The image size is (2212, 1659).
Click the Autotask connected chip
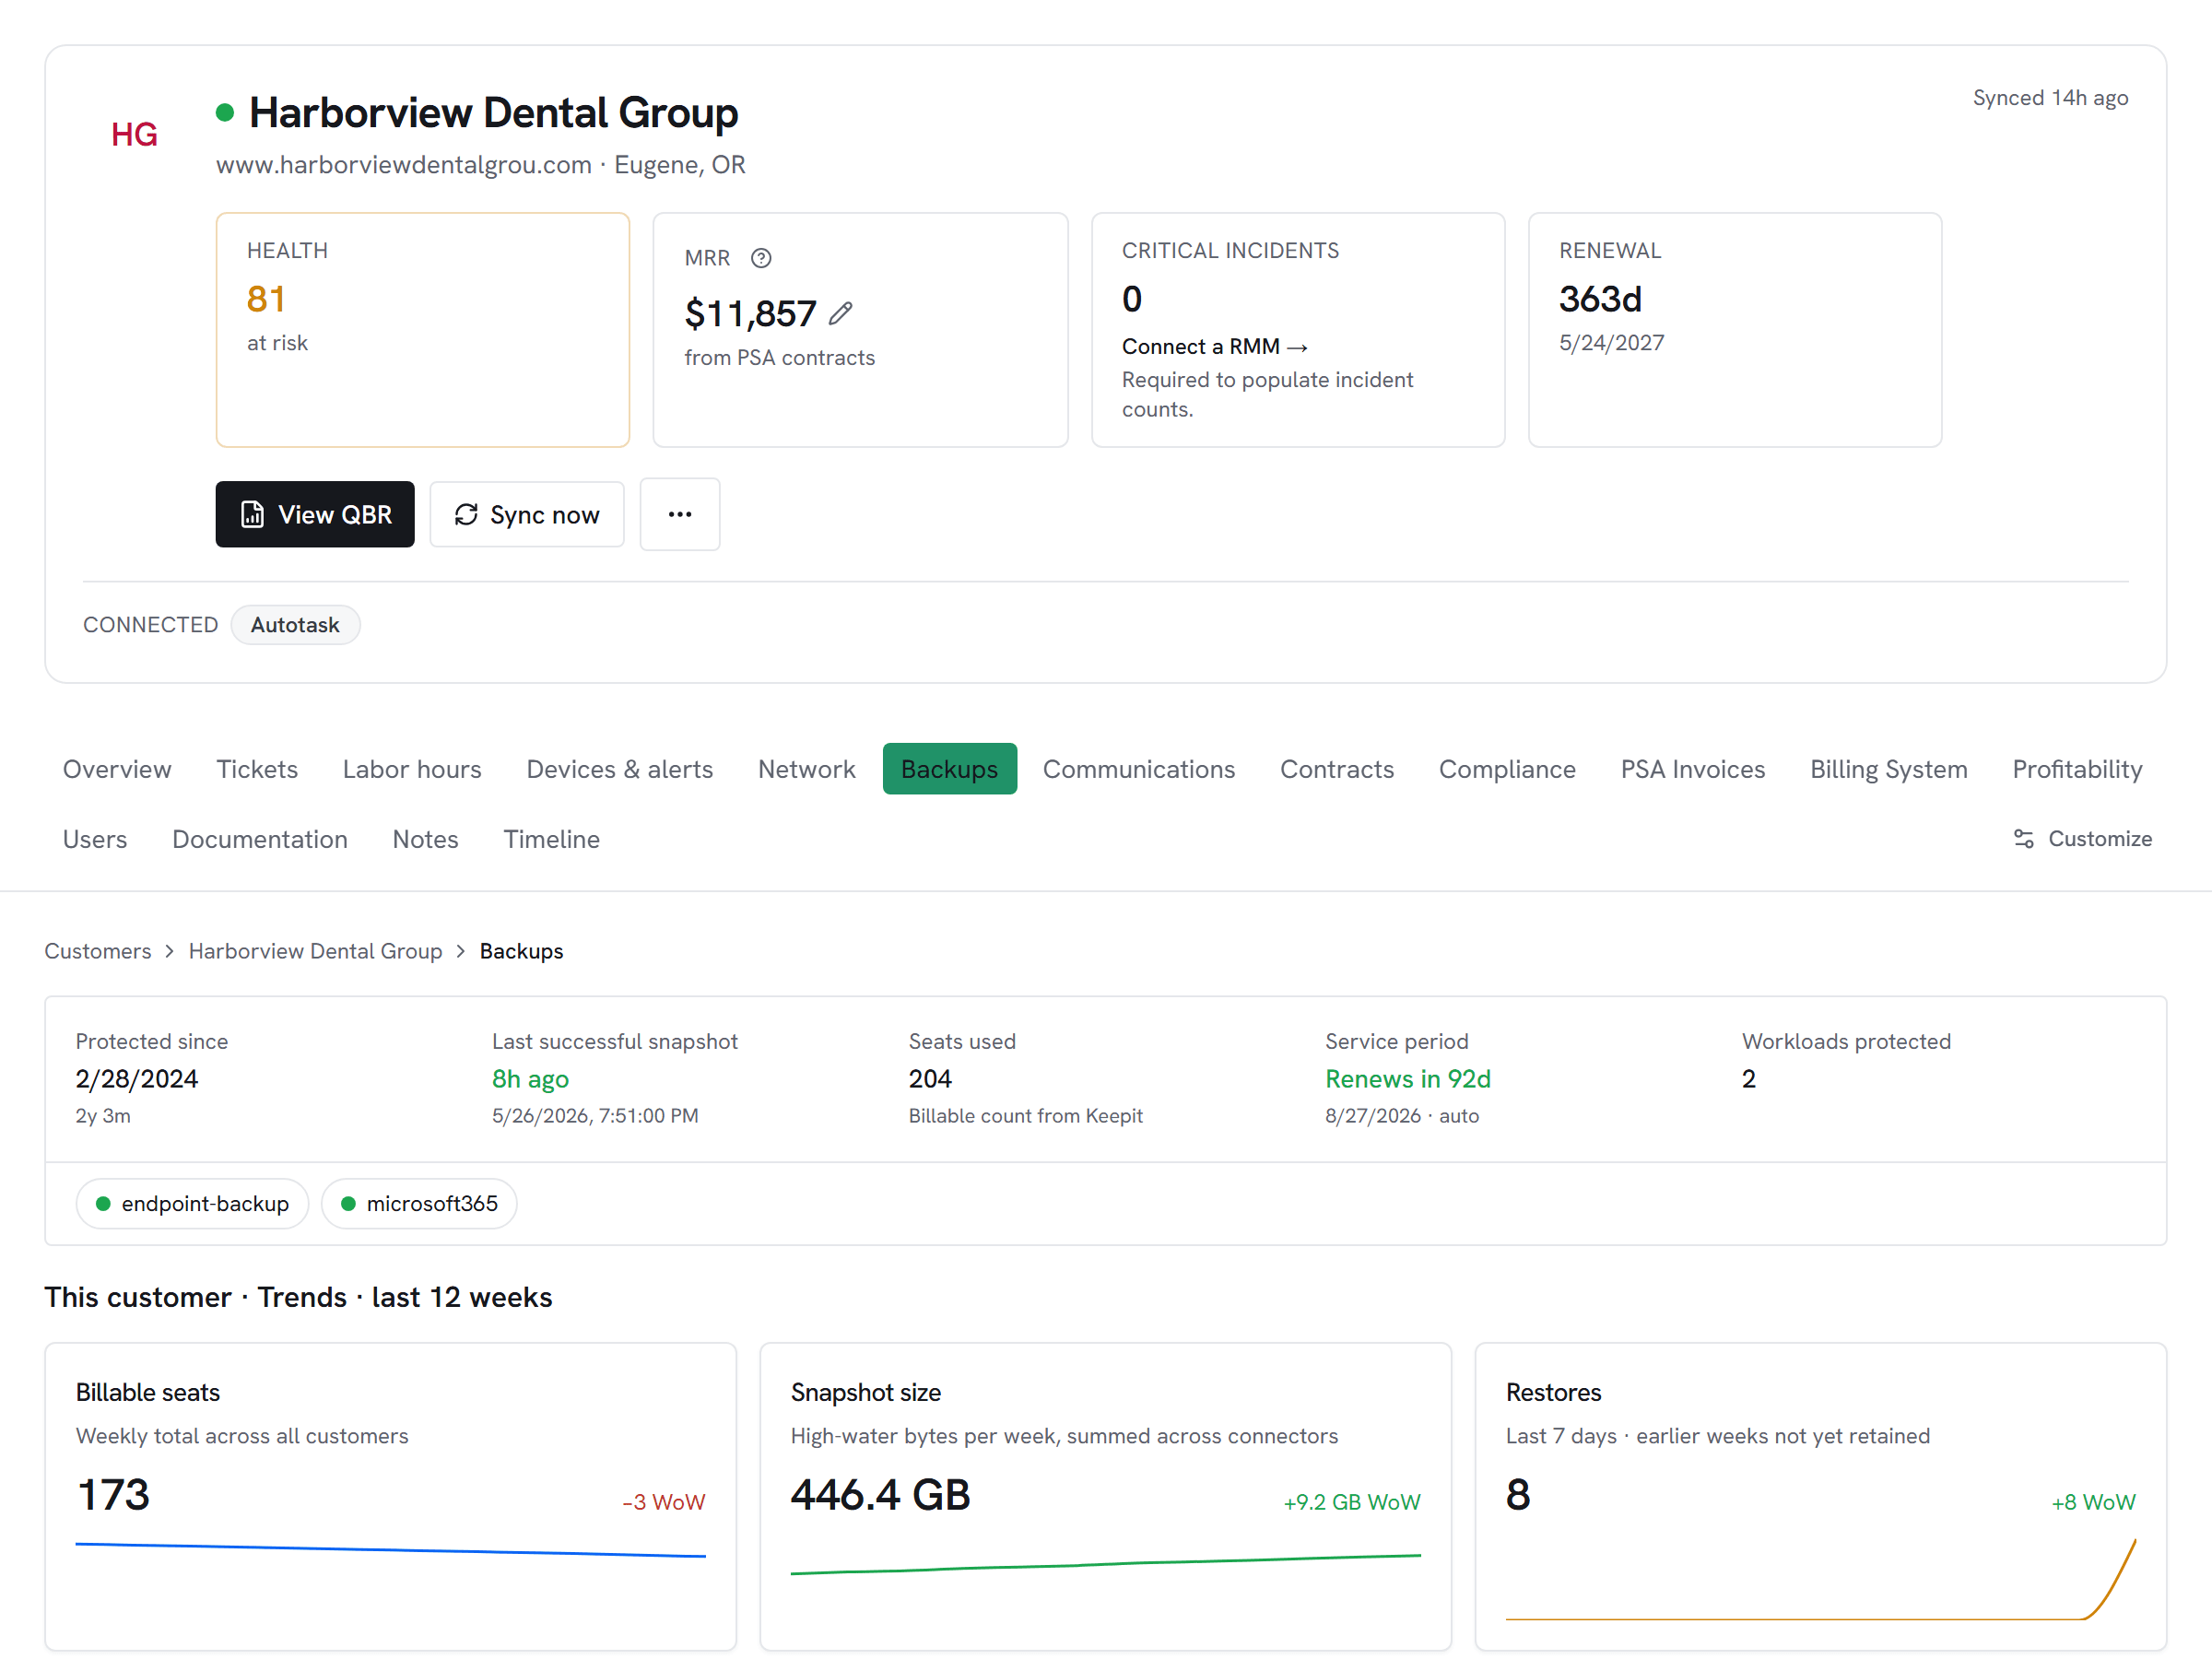point(295,624)
